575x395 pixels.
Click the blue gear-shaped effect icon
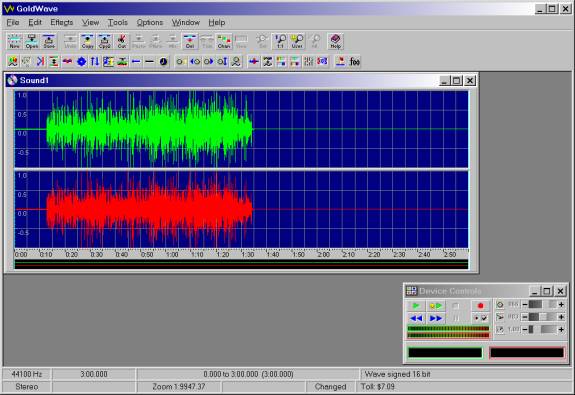(x=81, y=62)
